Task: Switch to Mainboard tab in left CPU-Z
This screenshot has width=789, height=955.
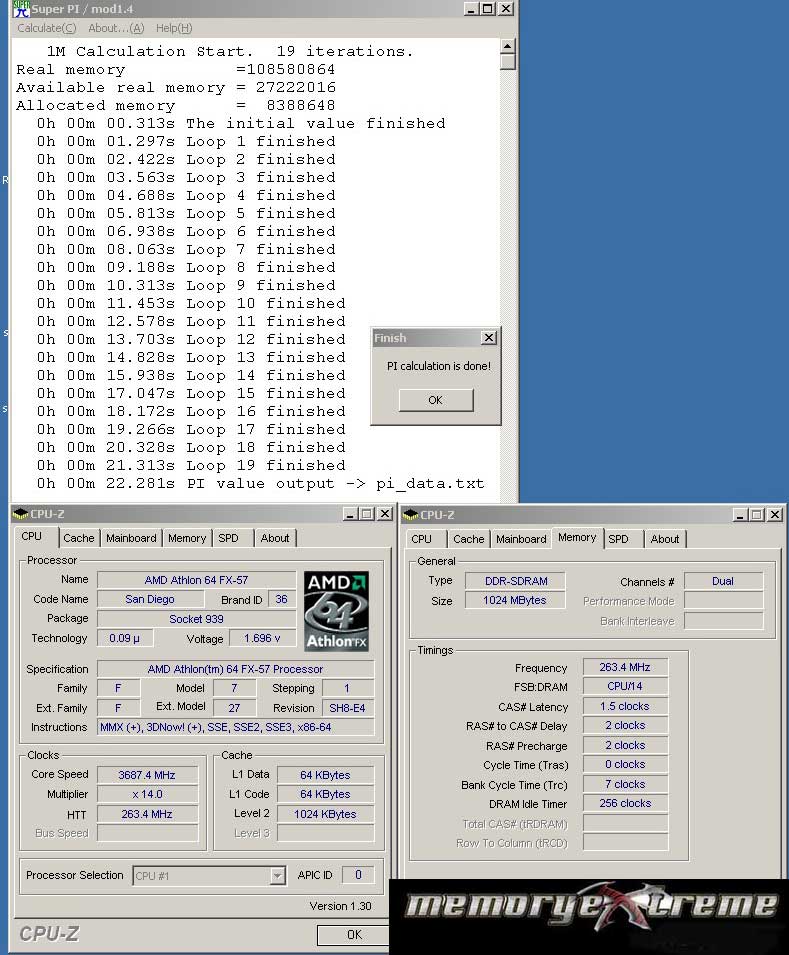Action: 131,538
